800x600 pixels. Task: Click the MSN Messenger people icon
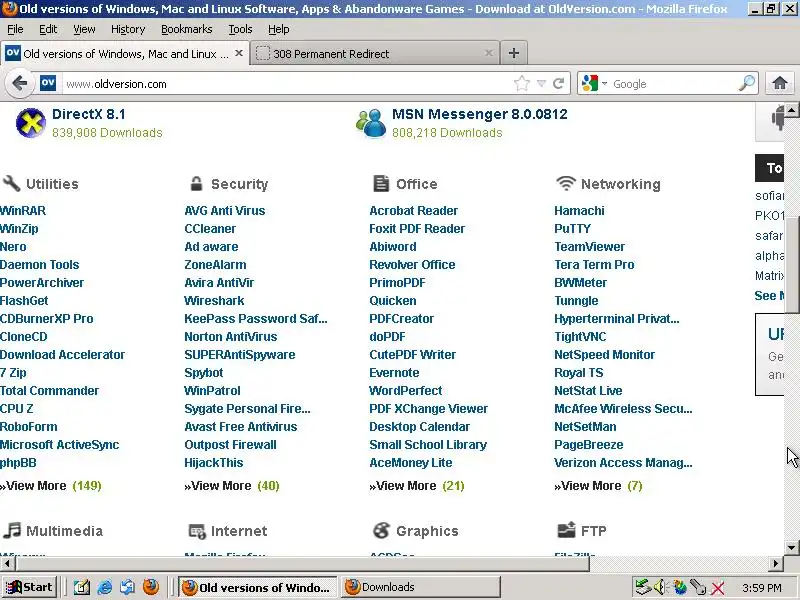[x=371, y=123]
